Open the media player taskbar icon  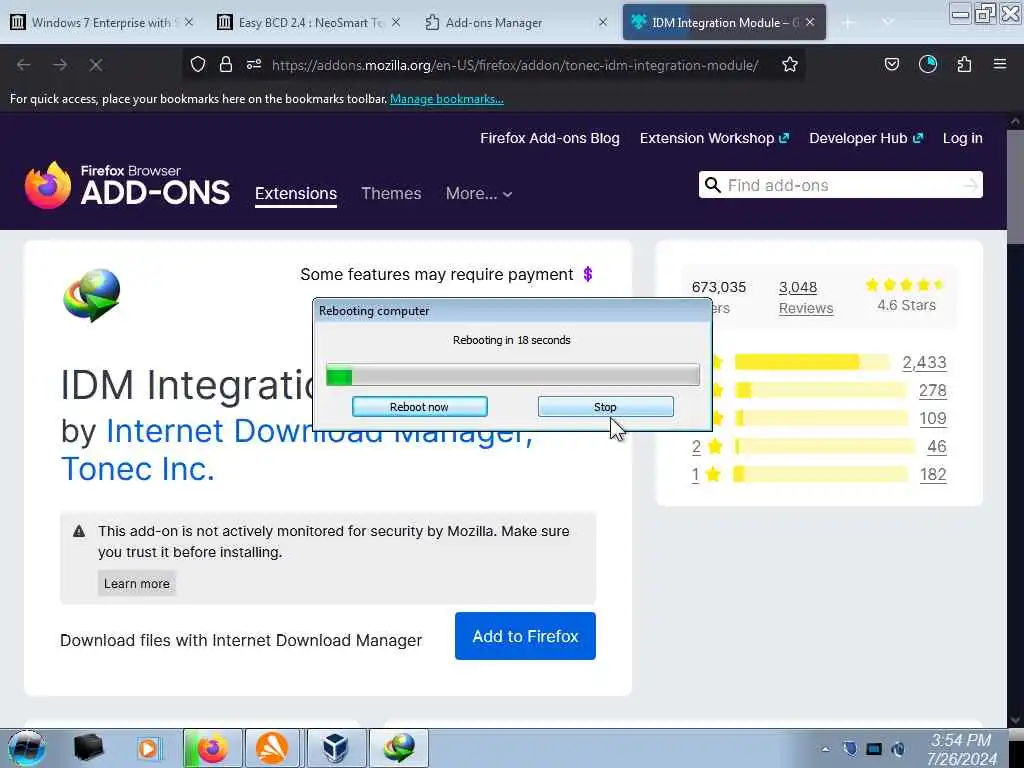(x=148, y=748)
